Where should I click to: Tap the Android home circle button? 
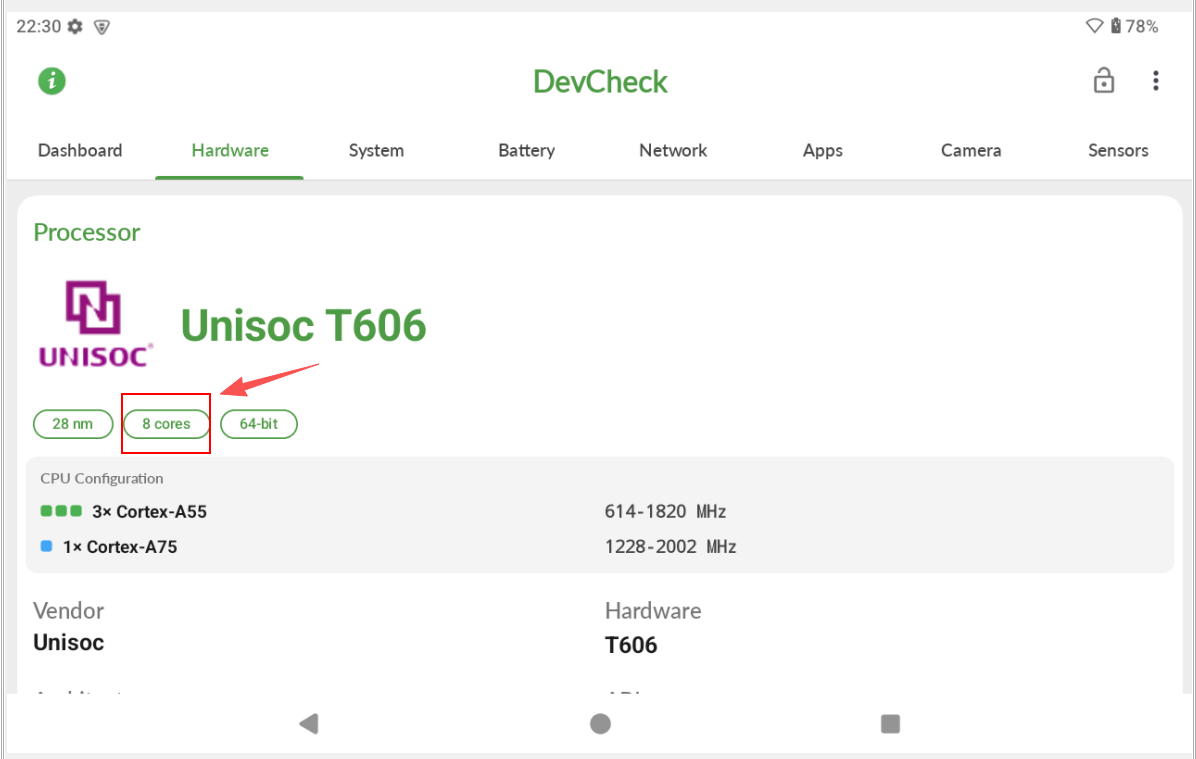click(x=600, y=723)
